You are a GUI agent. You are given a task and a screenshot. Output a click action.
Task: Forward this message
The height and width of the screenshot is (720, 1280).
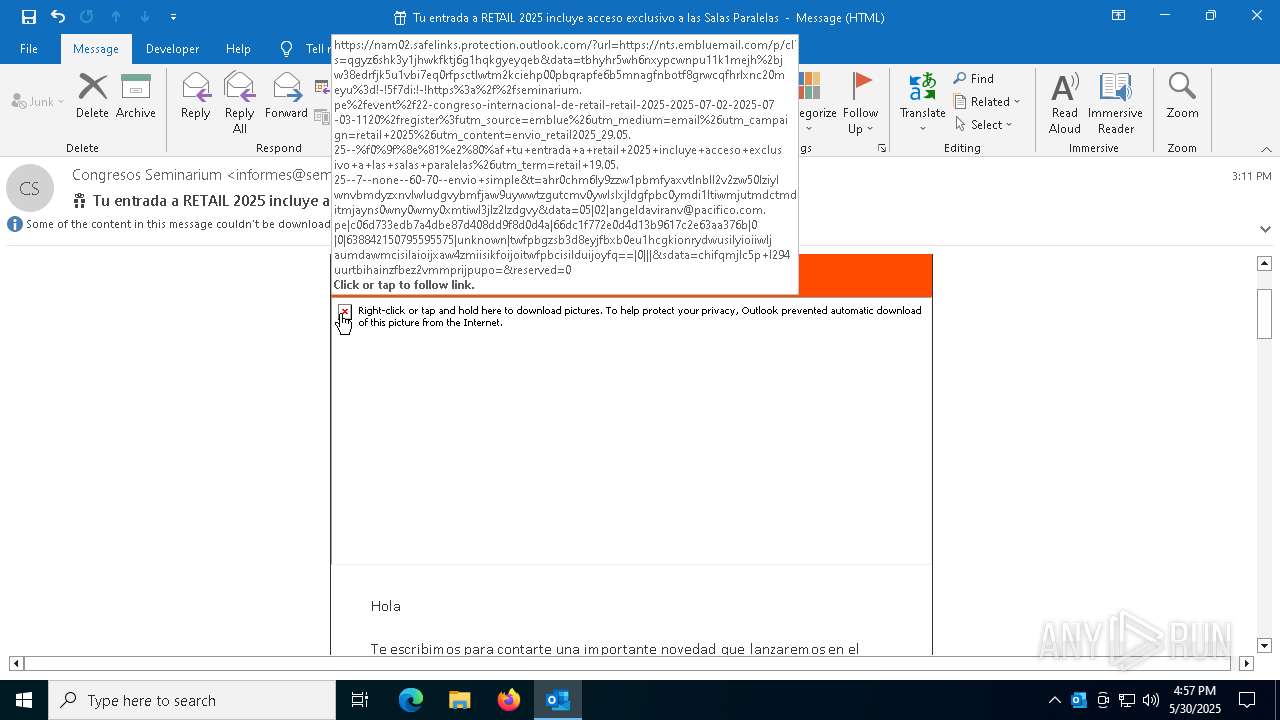[x=286, y=96]
